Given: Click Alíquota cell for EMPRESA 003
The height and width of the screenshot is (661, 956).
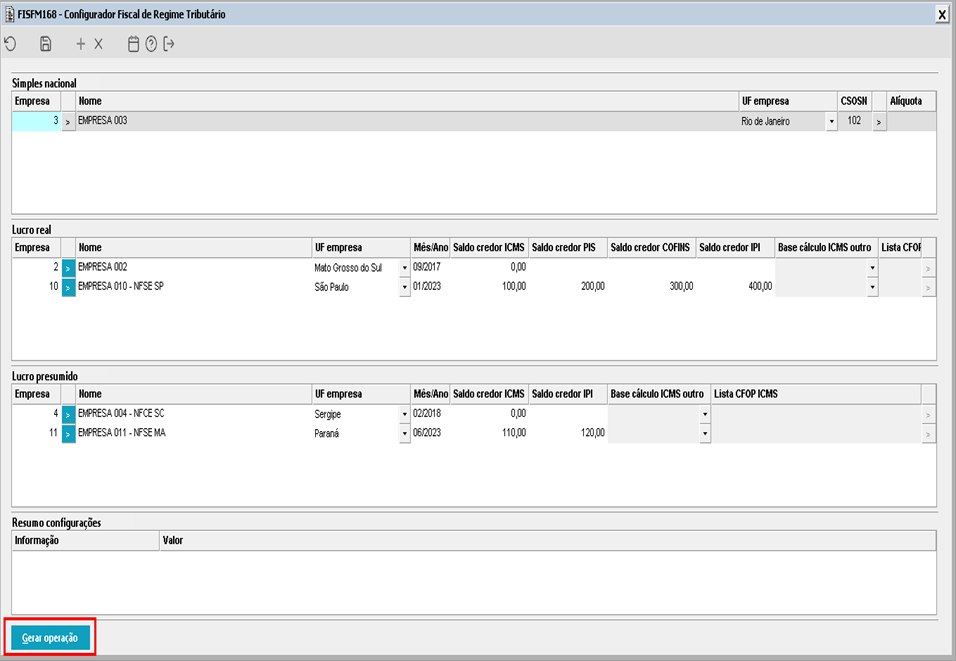Looking at the screenshot, I should (x=911, y=121).
